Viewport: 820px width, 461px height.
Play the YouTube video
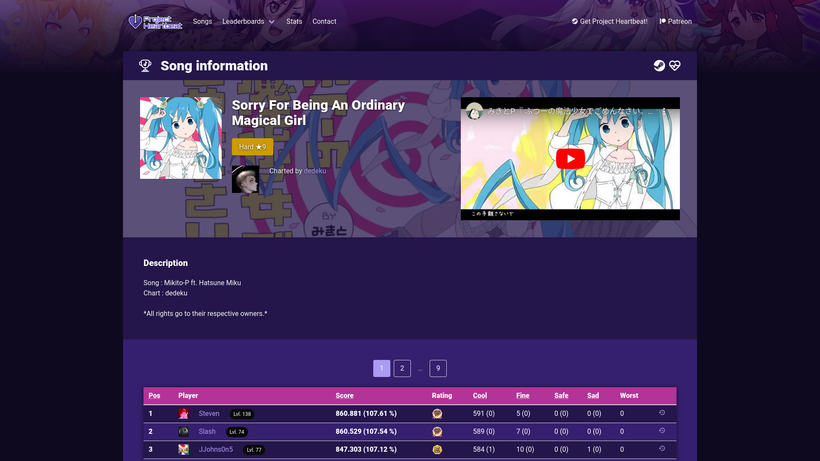coord(570,159)
